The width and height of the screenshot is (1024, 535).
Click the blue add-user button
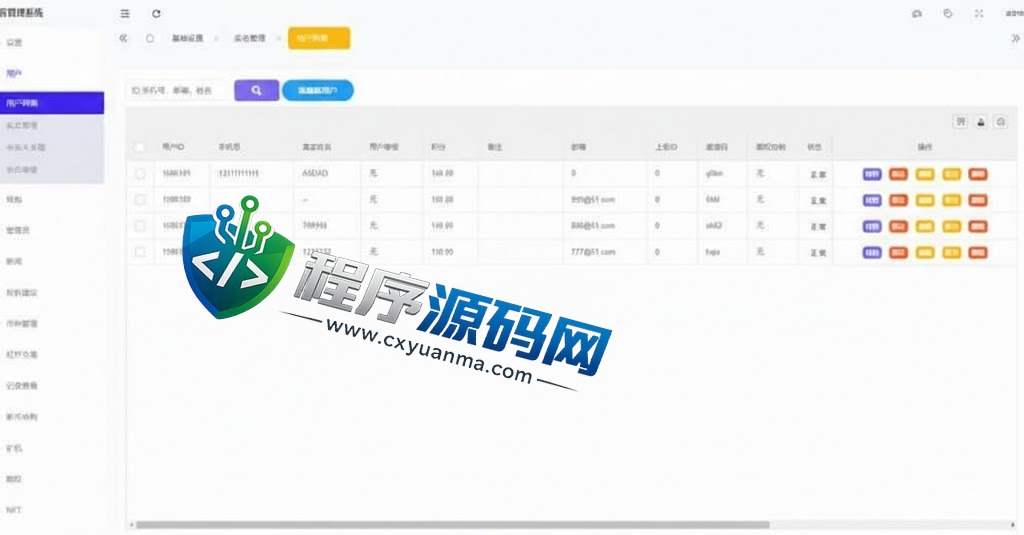point(317,91)
